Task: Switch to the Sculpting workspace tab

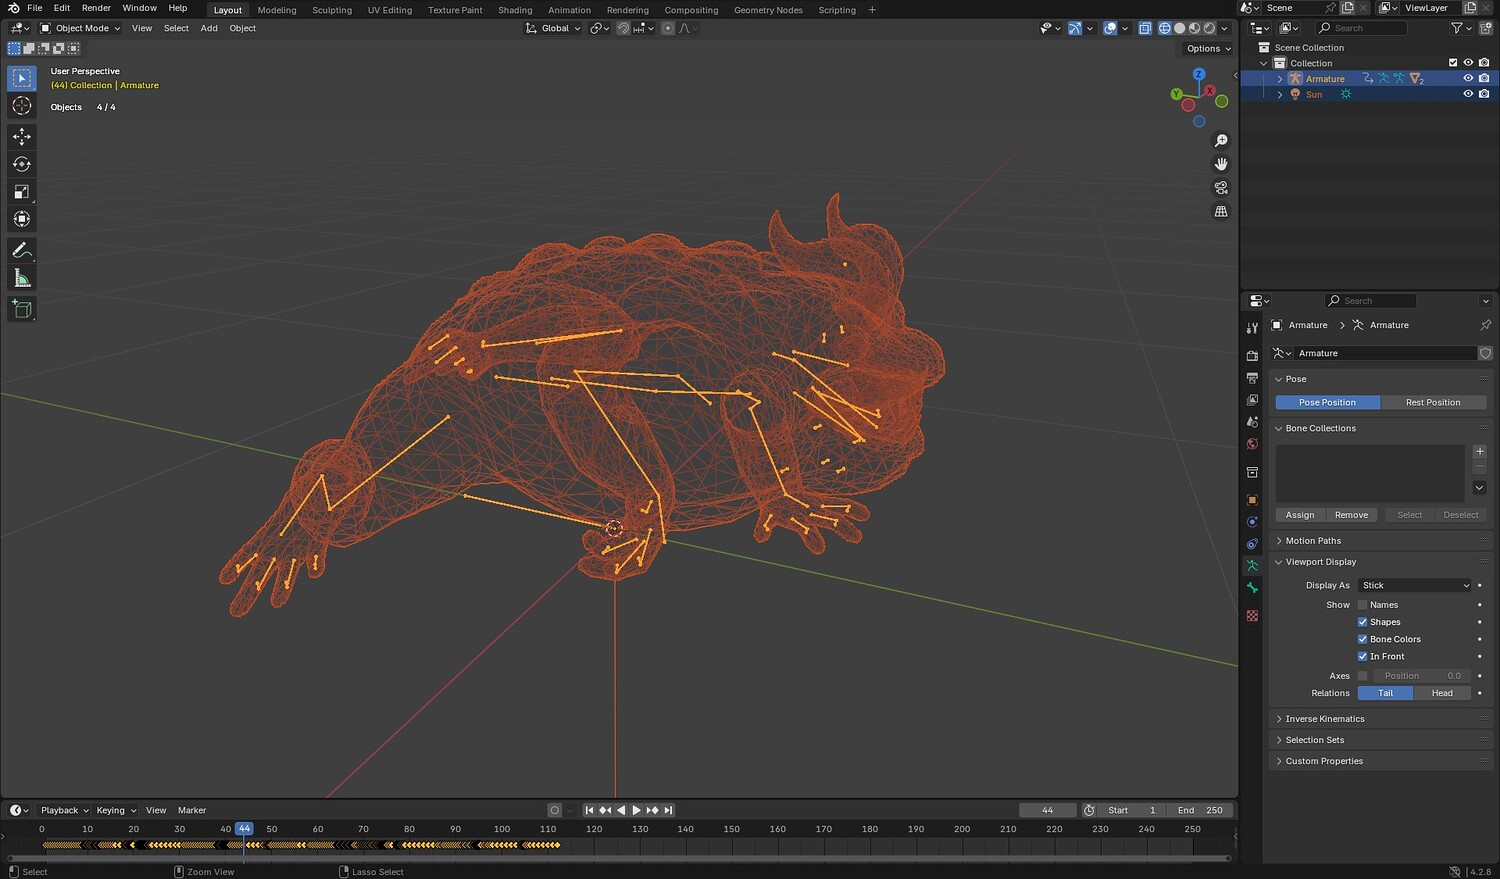Action: 331,10
